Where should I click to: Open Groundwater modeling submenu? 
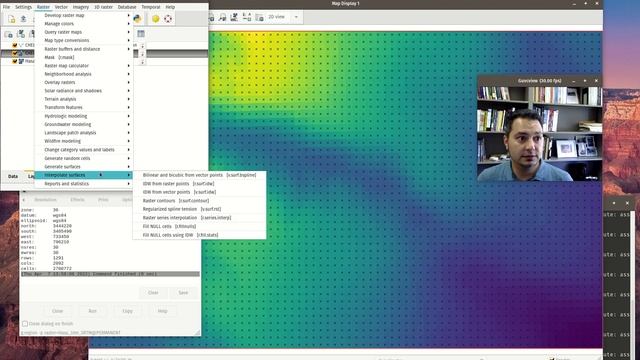(x=84, y=124)
